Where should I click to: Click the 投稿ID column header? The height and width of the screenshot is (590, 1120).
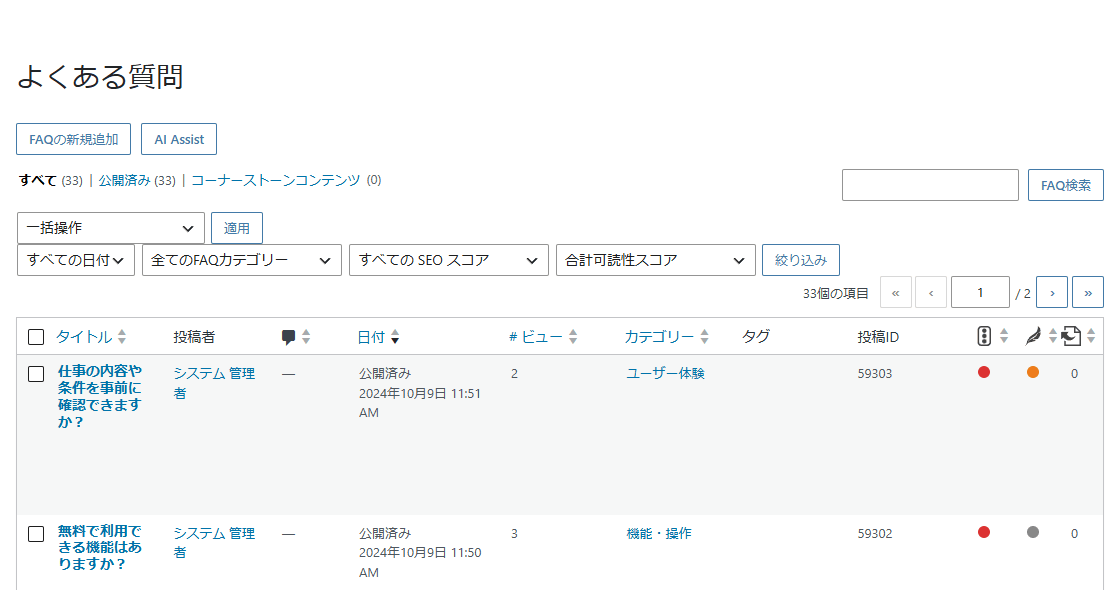click(x=879, y=337)
